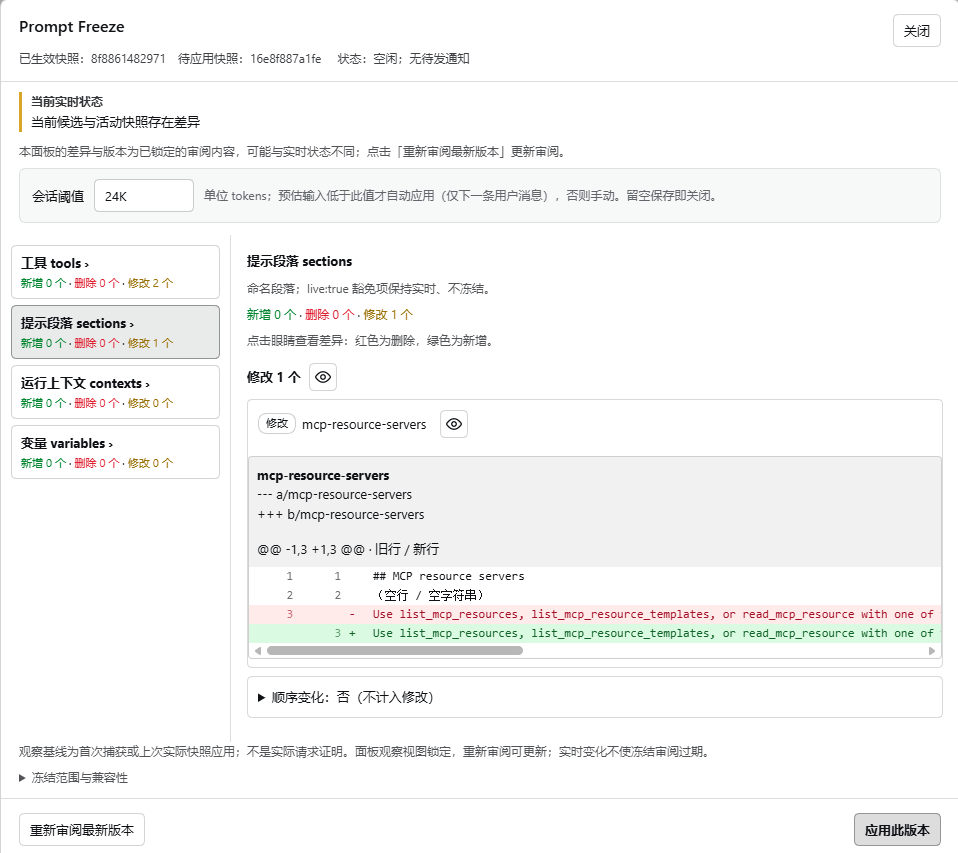Open the 运行上下文 contexts category
Image resolution: width=958 pixels, height=853 pixels.
tap(115, 392)
